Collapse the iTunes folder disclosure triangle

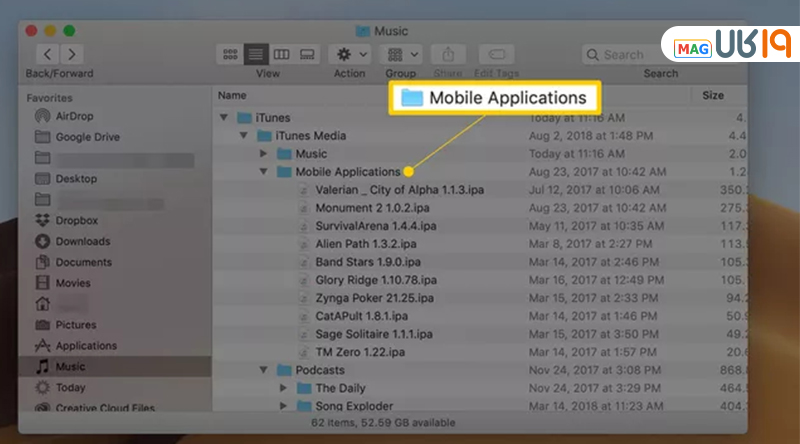pos(224,118)
